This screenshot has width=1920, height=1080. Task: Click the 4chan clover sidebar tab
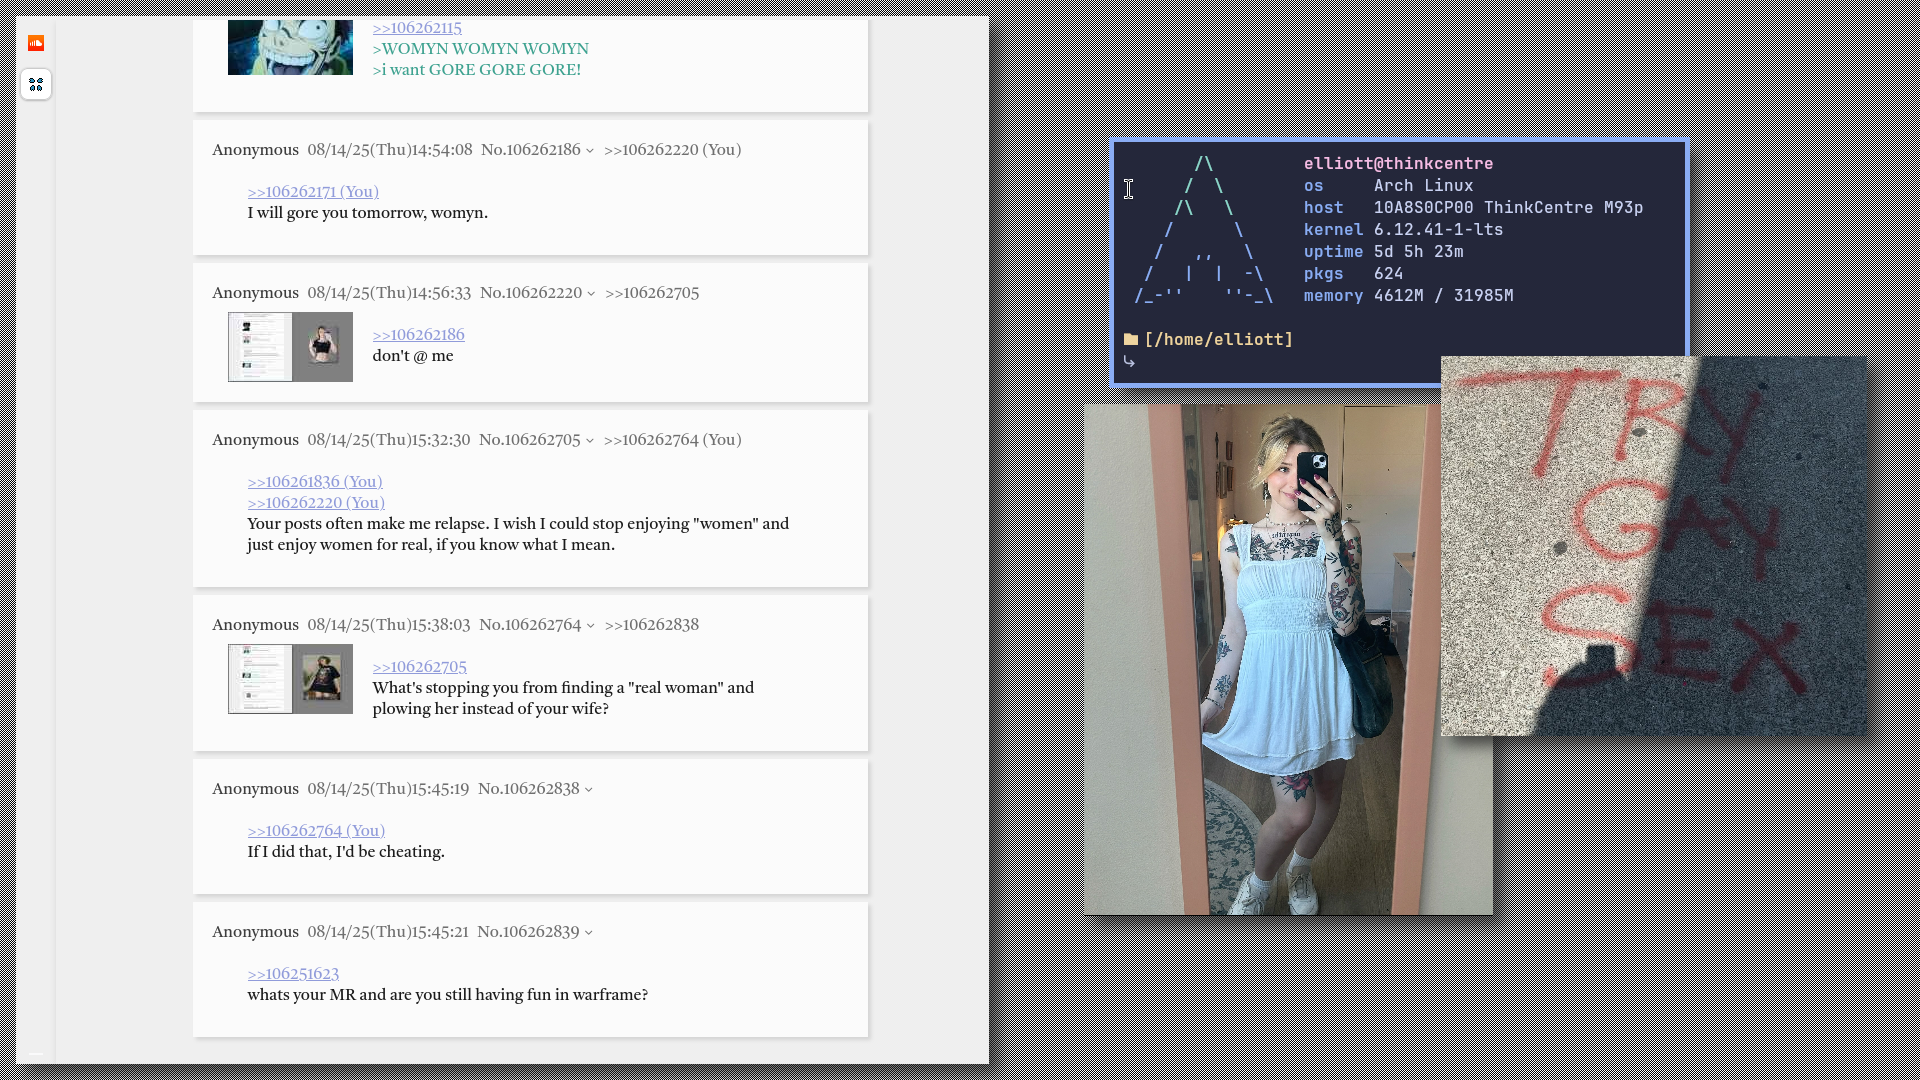point(36,84)
